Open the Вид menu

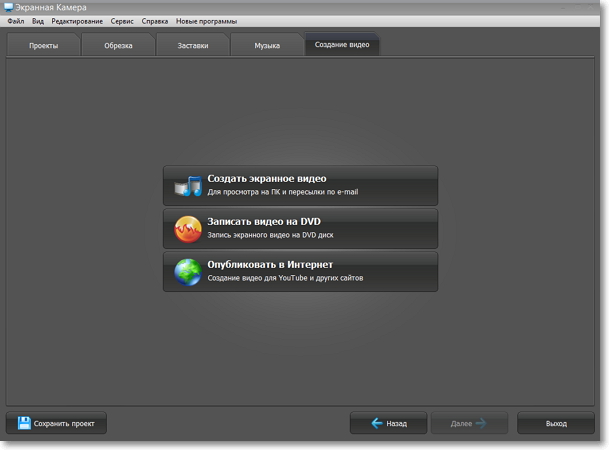pos(38,21)
